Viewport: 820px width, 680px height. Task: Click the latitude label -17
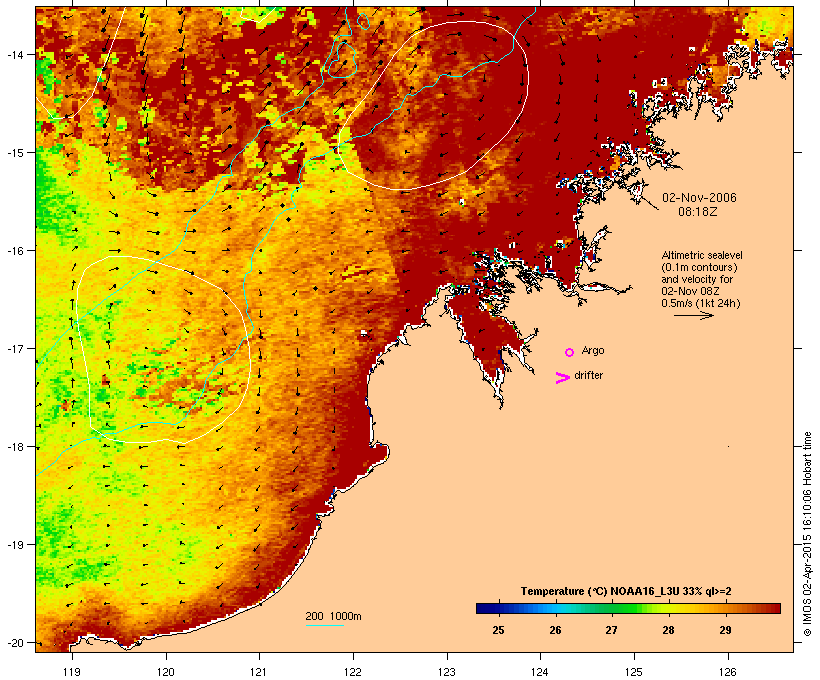tap(14, 348)
